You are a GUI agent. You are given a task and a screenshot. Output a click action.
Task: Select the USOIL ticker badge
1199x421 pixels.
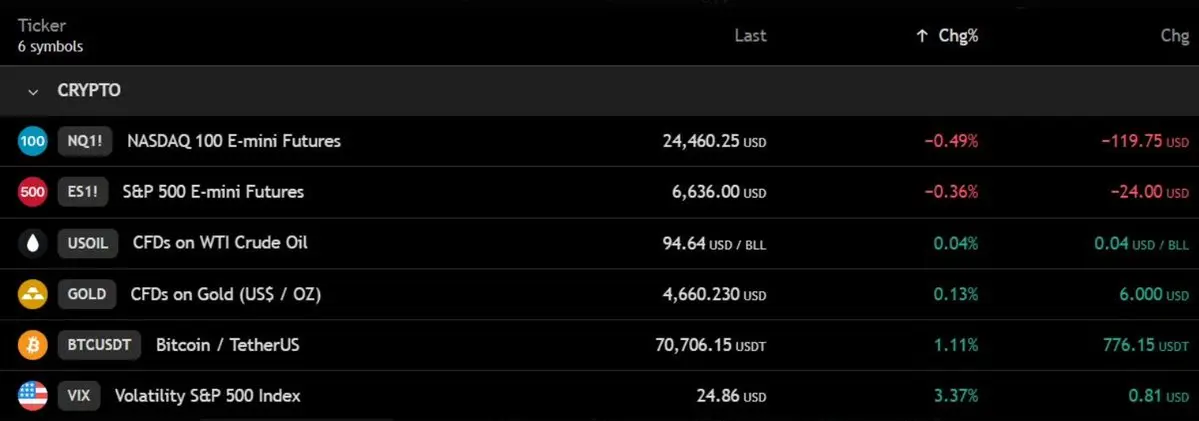(x=88, y=244)
